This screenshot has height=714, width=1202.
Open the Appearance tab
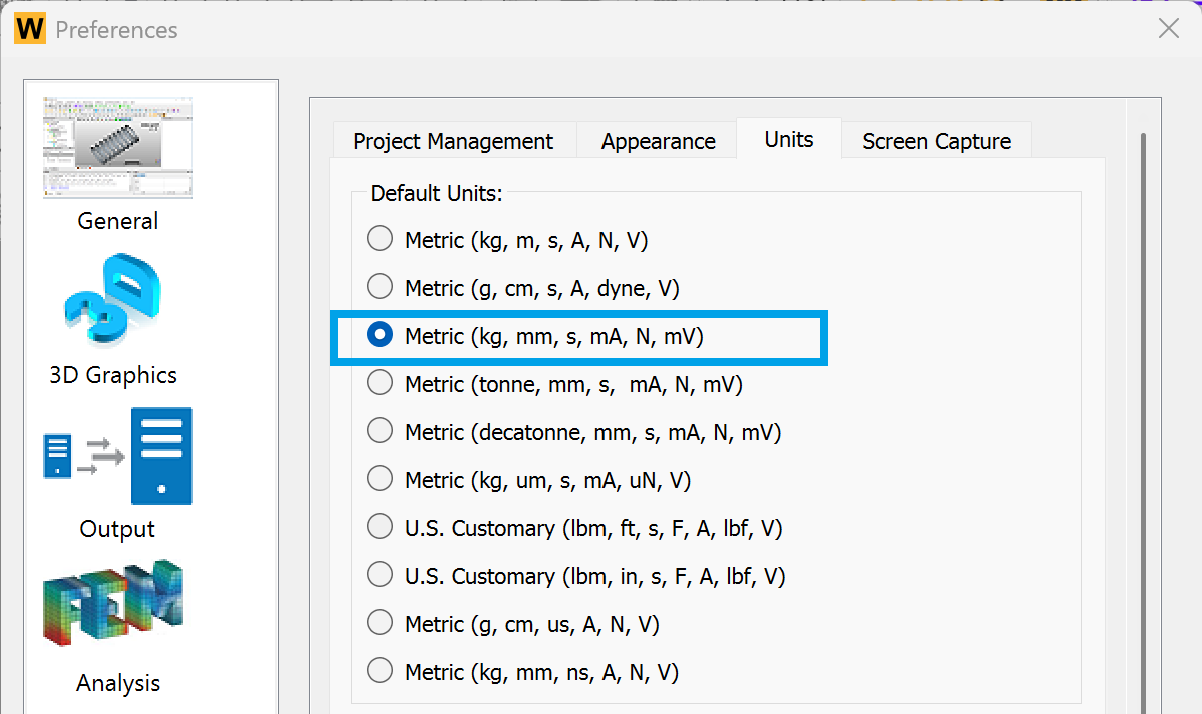pos(658,142)
